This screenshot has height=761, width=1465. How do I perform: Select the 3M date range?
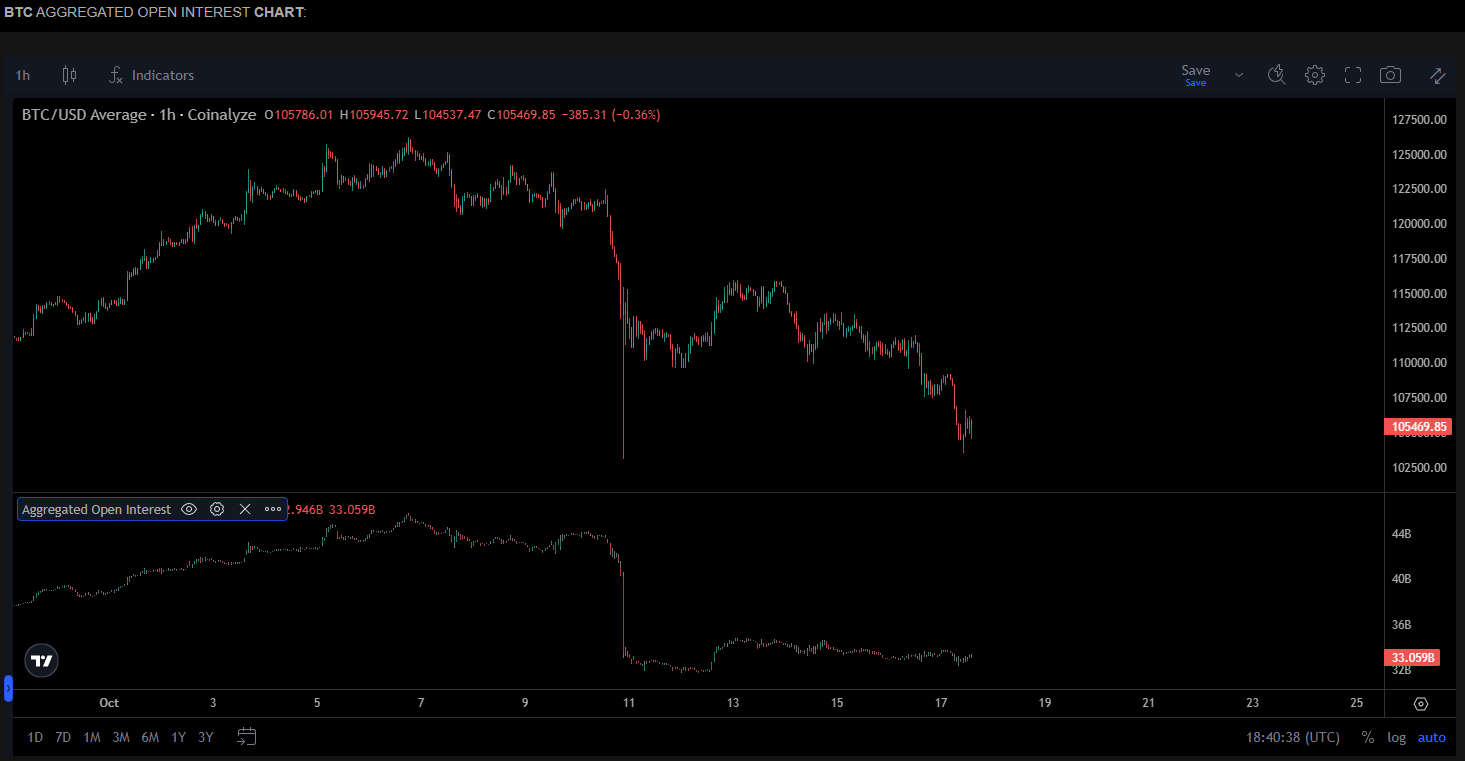(121, 737)
